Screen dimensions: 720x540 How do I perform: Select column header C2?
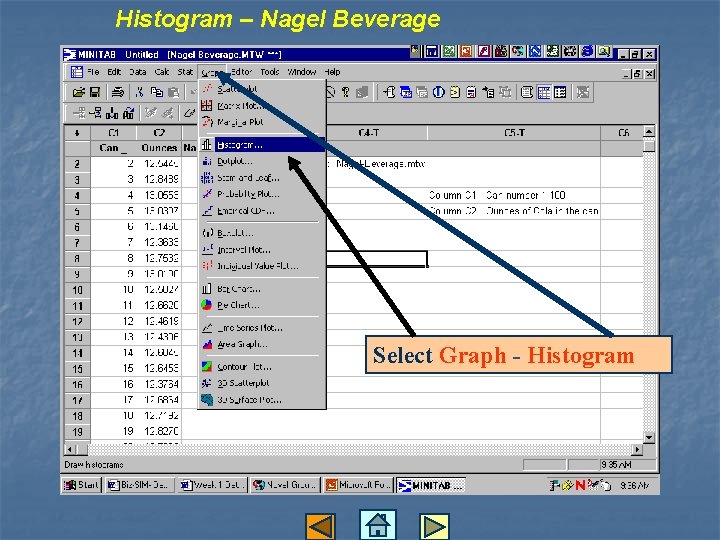159,133
